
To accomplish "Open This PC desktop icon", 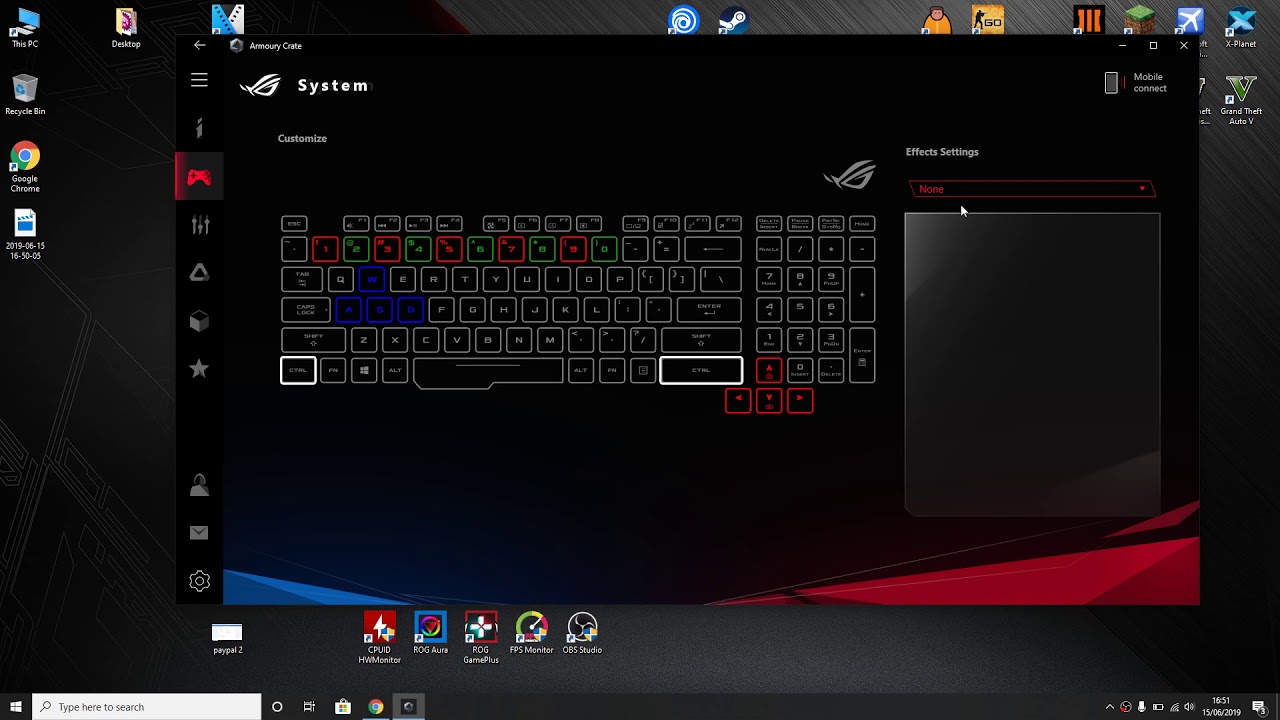I will (25, 28).
